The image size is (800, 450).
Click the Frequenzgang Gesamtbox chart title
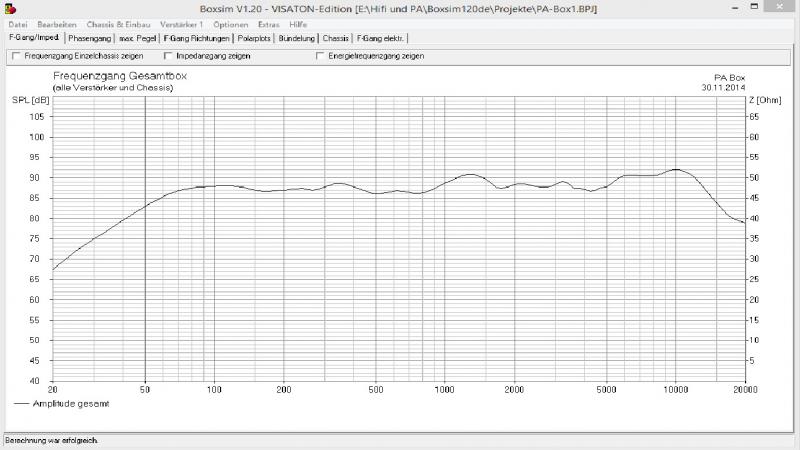(120, 76)
